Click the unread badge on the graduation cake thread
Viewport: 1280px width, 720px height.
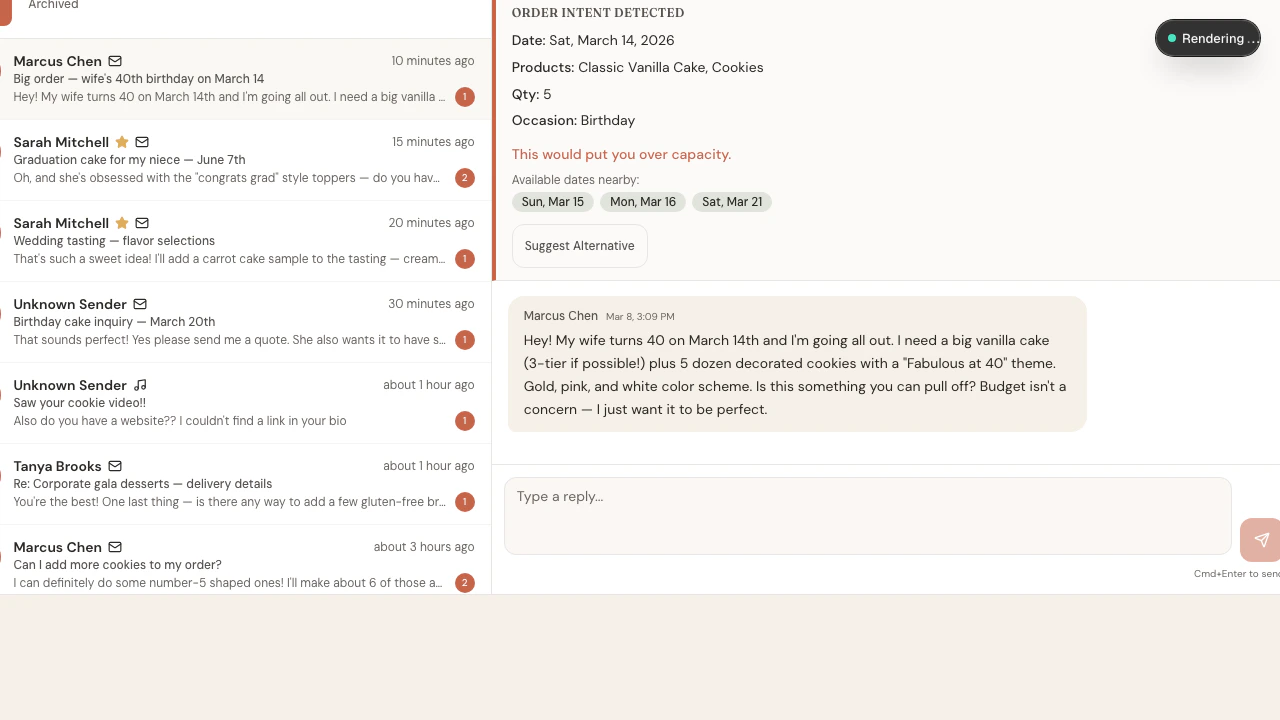[x=464, y=178]
